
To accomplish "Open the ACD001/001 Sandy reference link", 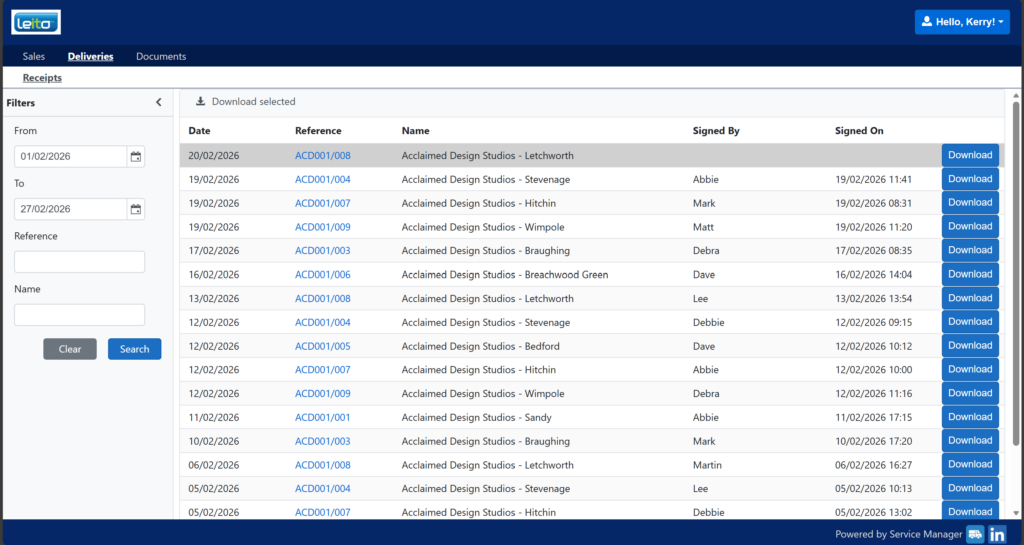I will click(x=322, y=417).
